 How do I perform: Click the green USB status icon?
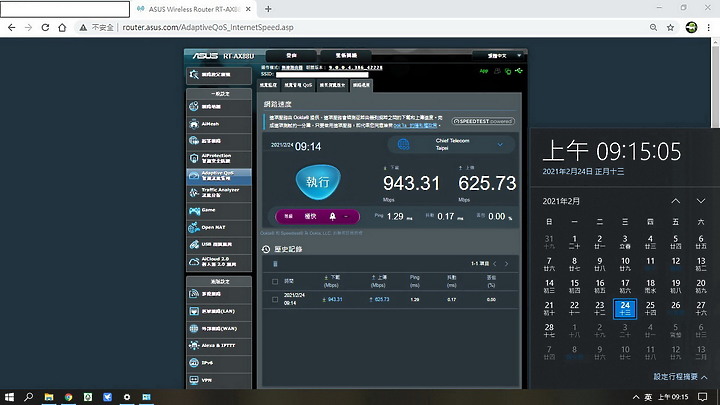tap(519, 71)
